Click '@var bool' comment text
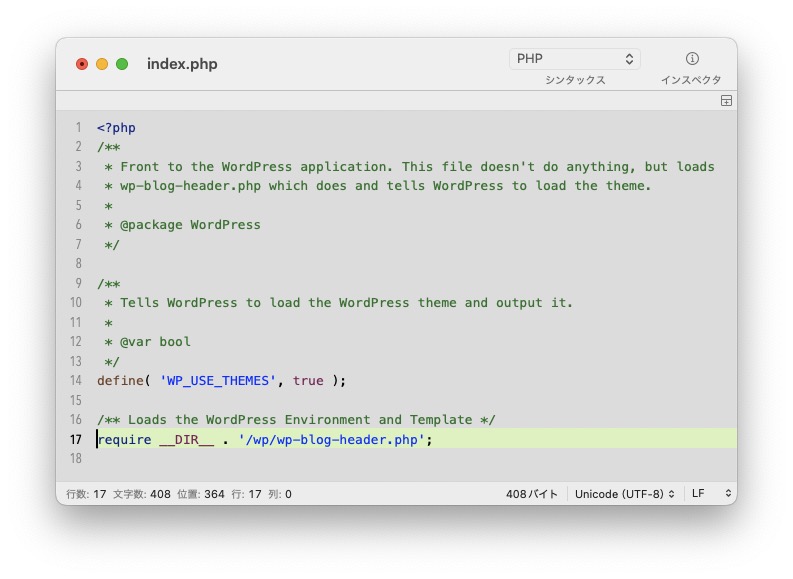793x579 pixels. (155, 342)
